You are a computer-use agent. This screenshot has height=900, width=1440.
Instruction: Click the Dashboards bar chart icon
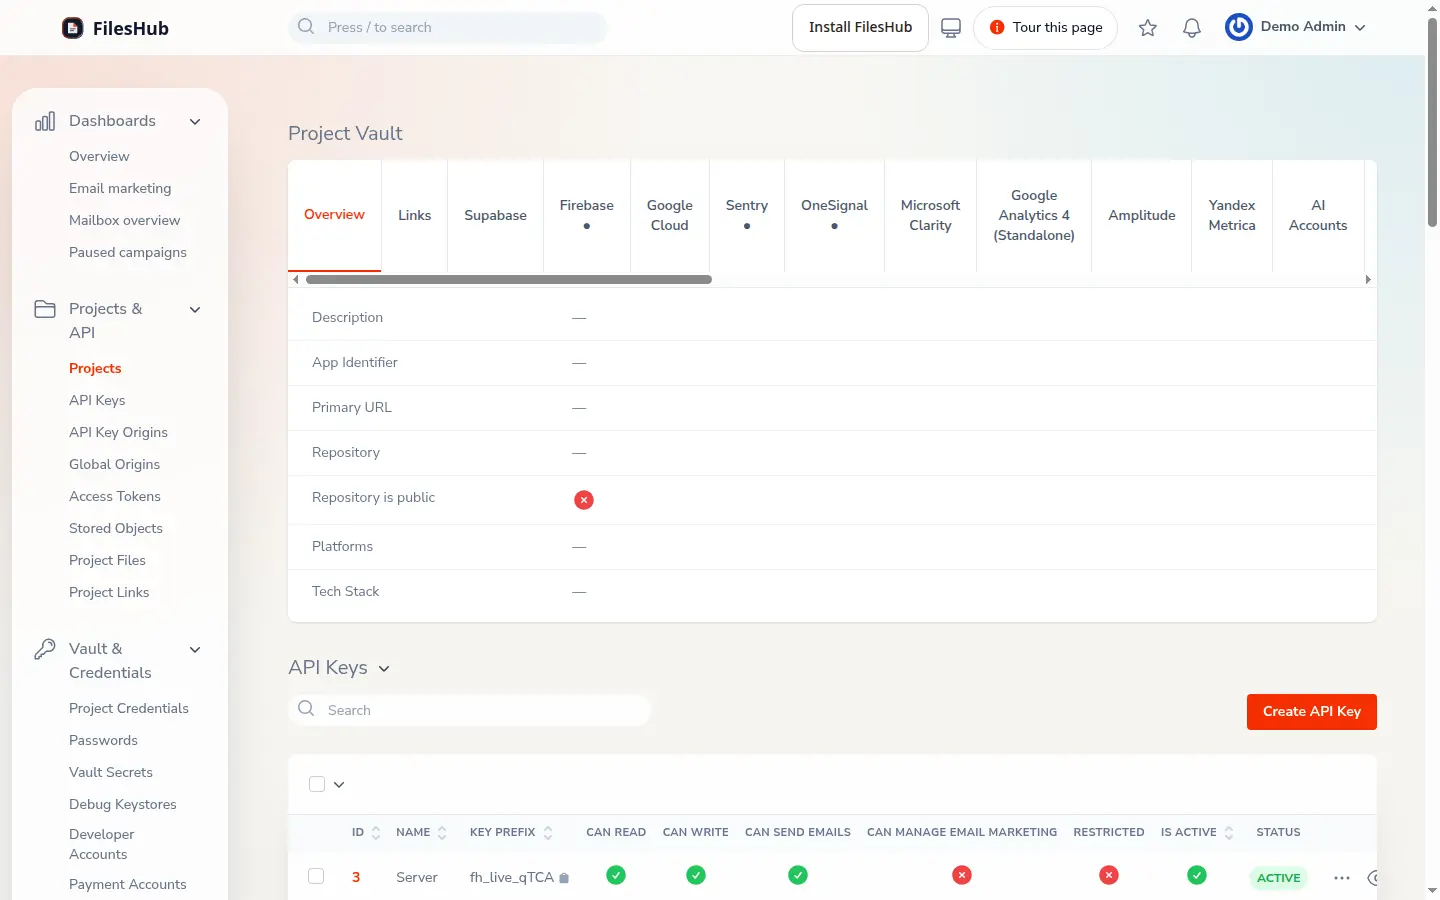pyautogui.click(x=45, y=121)
